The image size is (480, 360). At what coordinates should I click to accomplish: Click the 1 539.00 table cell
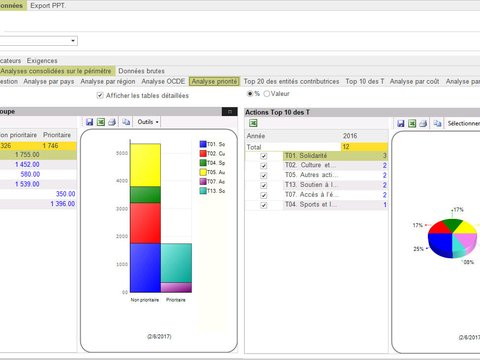click(x=27, y=184)
